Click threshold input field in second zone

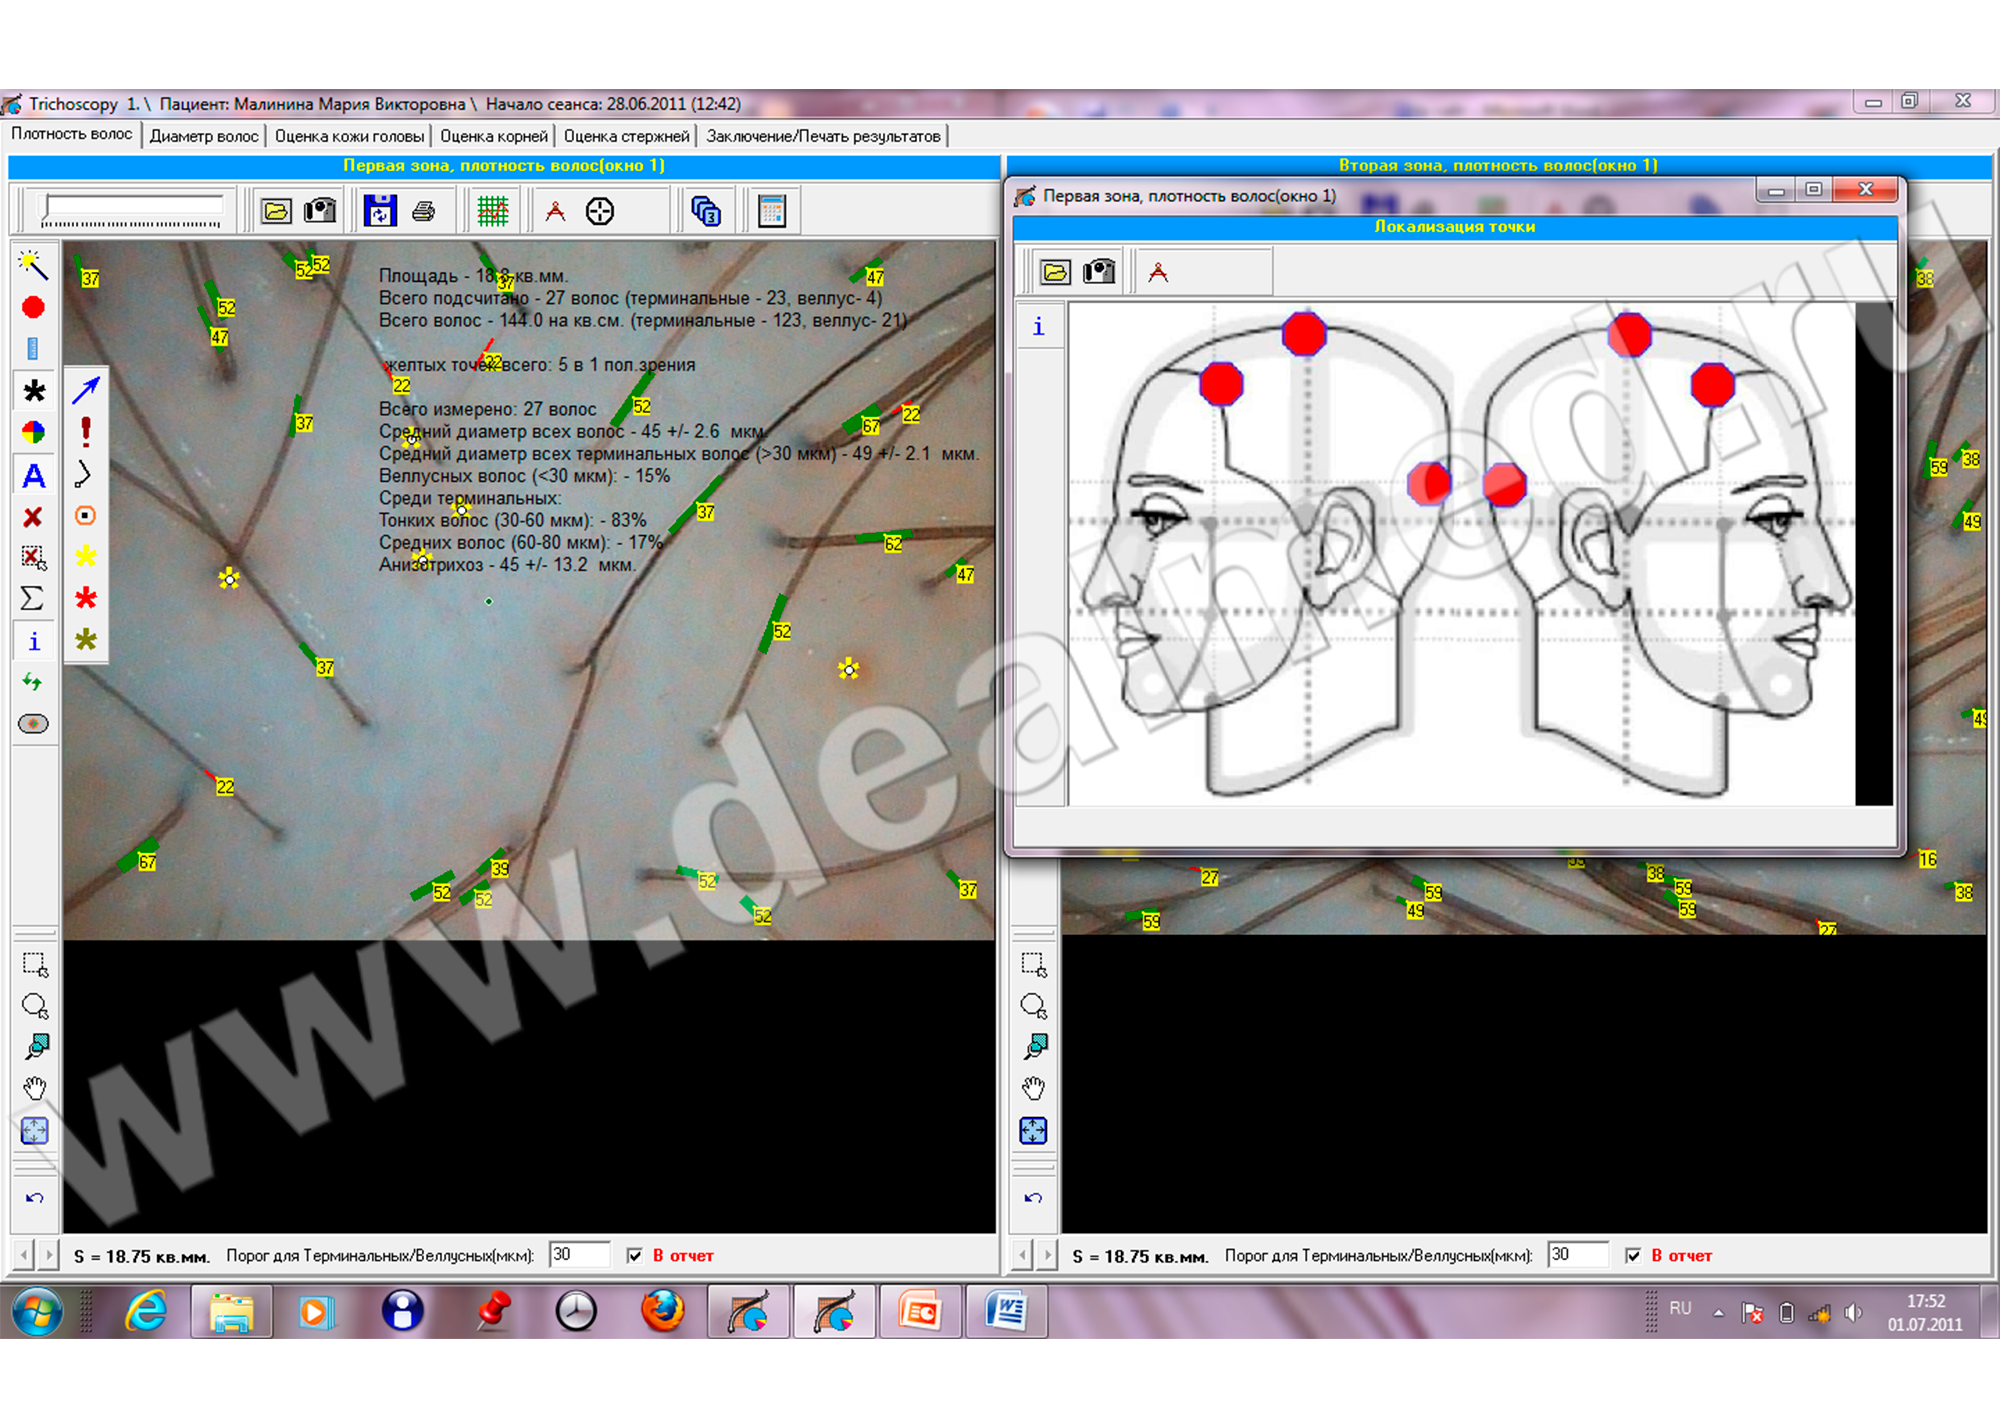coord(1578,1255)
